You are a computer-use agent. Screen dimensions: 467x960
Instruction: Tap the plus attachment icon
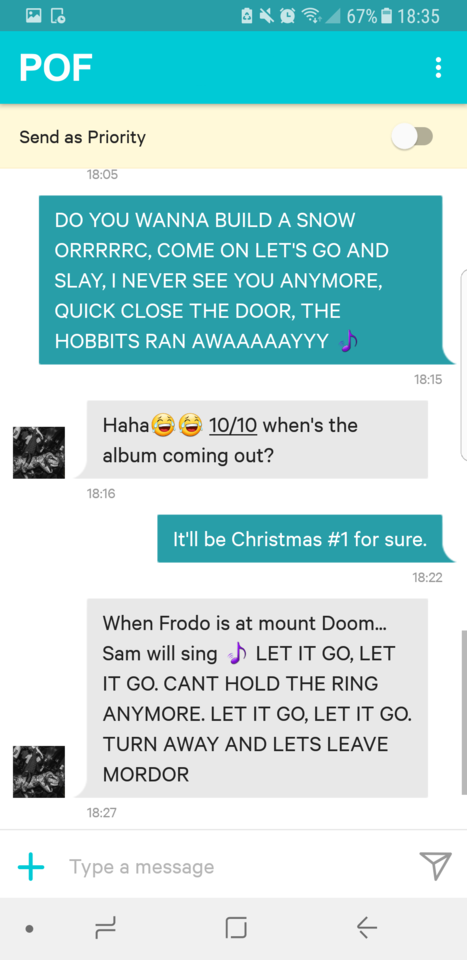[31, 867]
